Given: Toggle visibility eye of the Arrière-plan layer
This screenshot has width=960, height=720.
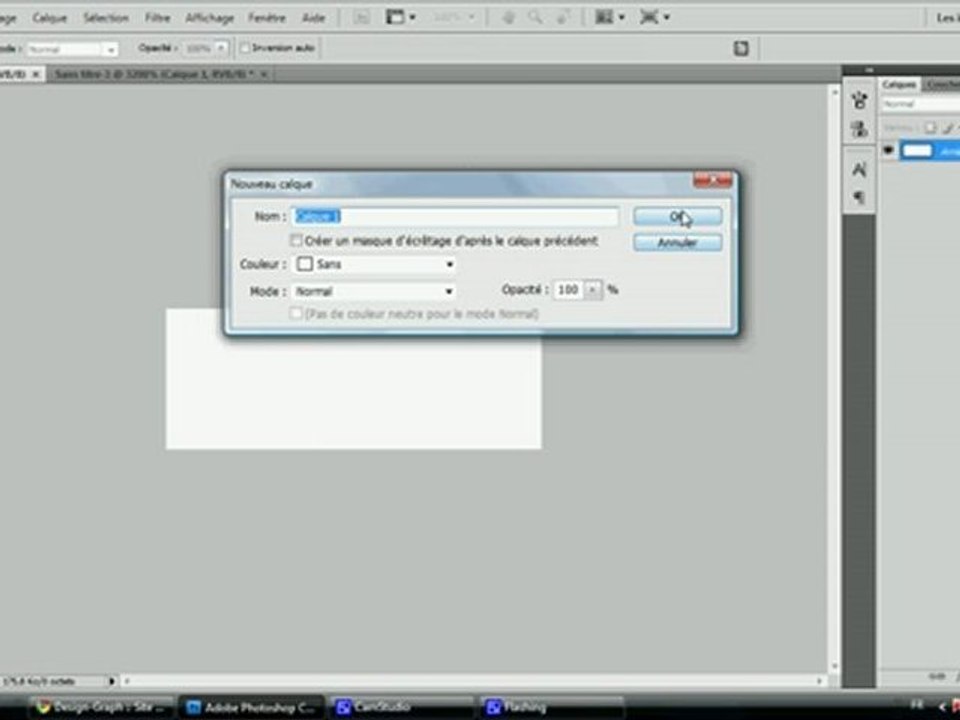Looking at the screenshot, I should 888,150.
